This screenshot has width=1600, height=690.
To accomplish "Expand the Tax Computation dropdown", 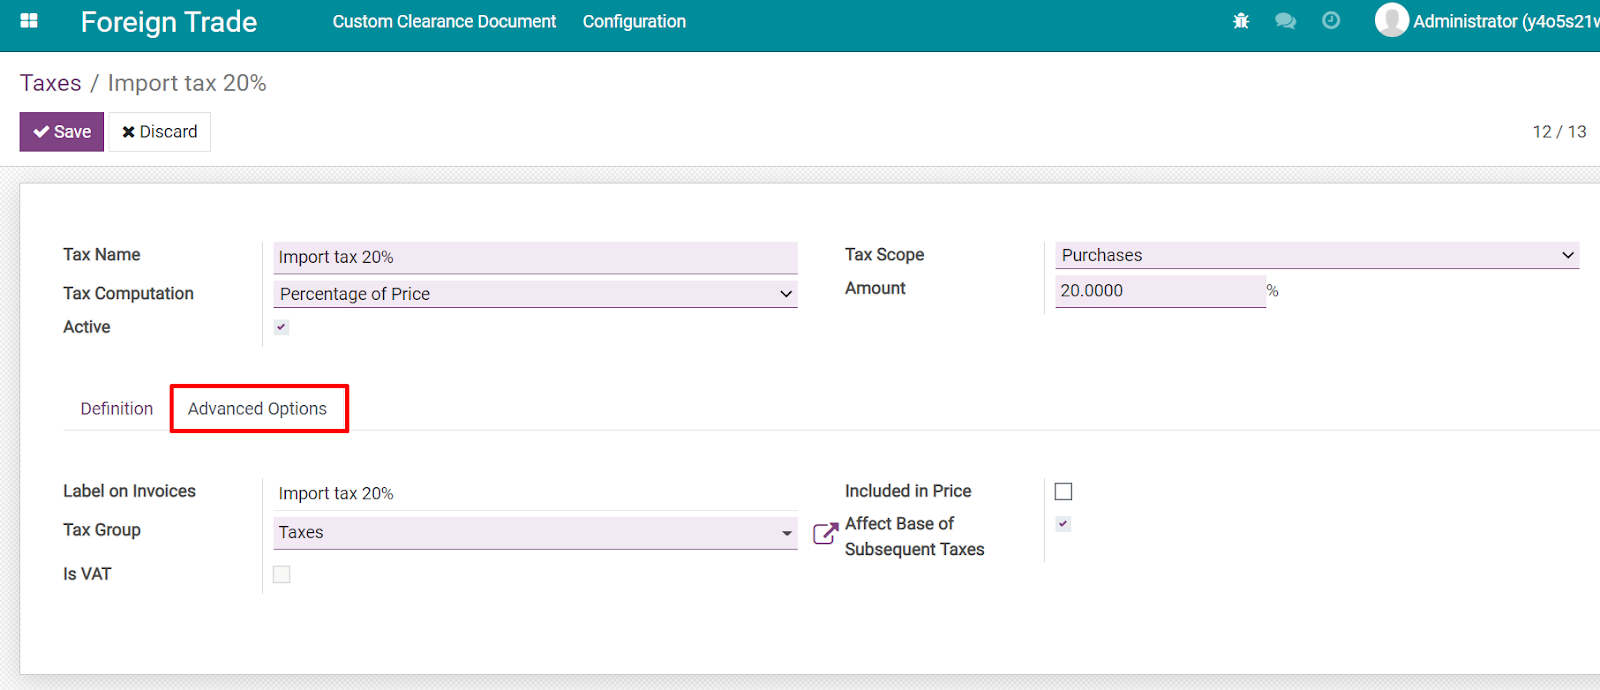I will click(535, 294).
